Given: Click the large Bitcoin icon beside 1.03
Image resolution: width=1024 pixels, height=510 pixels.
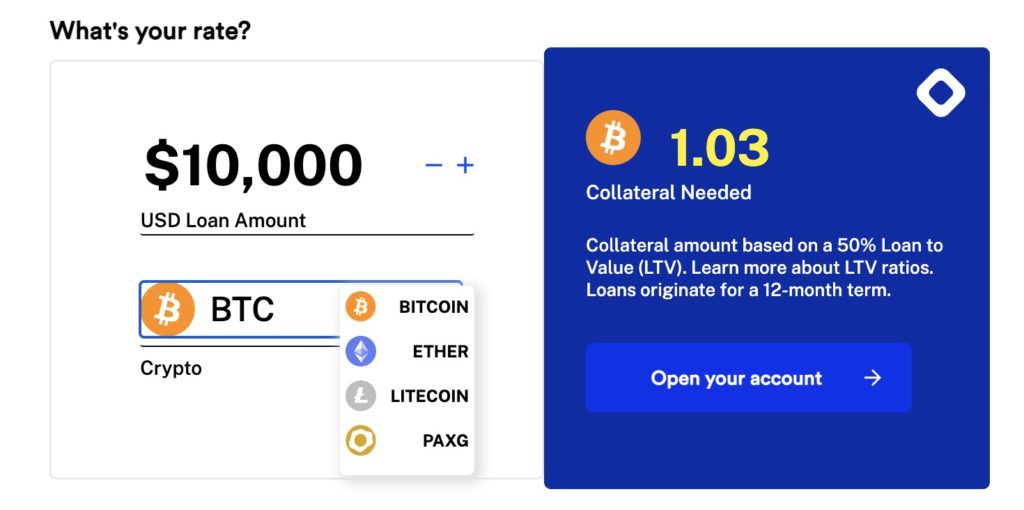Looking at the screenshot, I should click(x=613, y=138).
